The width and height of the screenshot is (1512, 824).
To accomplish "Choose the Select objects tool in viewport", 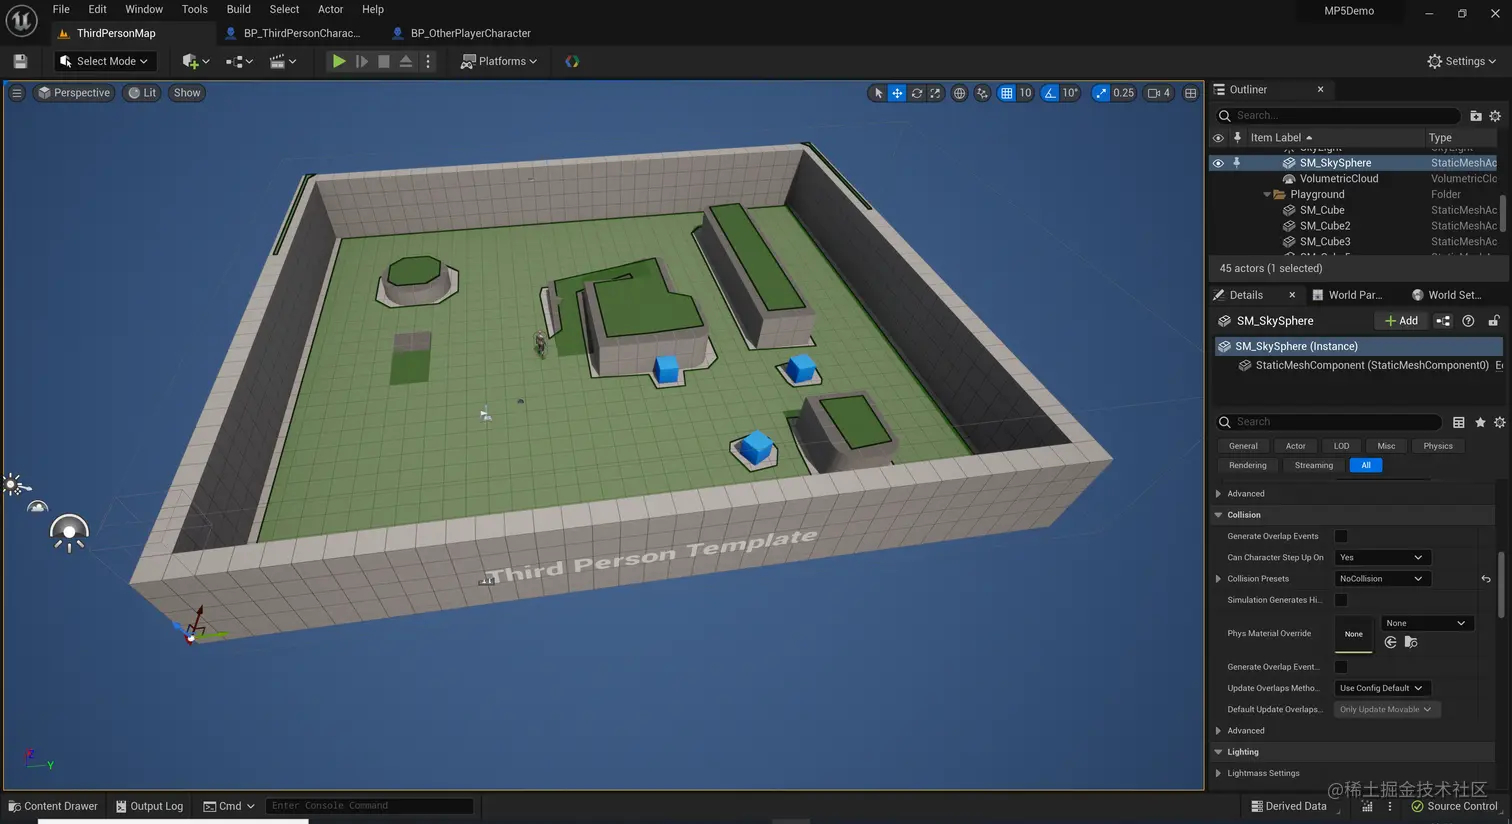I will pos(878,93).
